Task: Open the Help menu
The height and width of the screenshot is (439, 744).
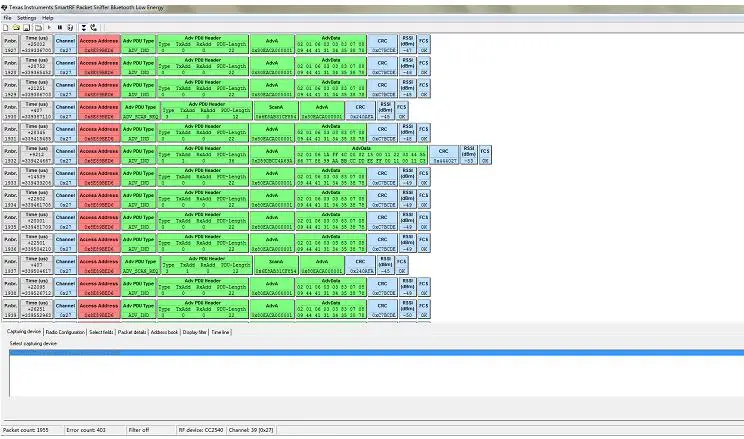Action: point(47,18)
